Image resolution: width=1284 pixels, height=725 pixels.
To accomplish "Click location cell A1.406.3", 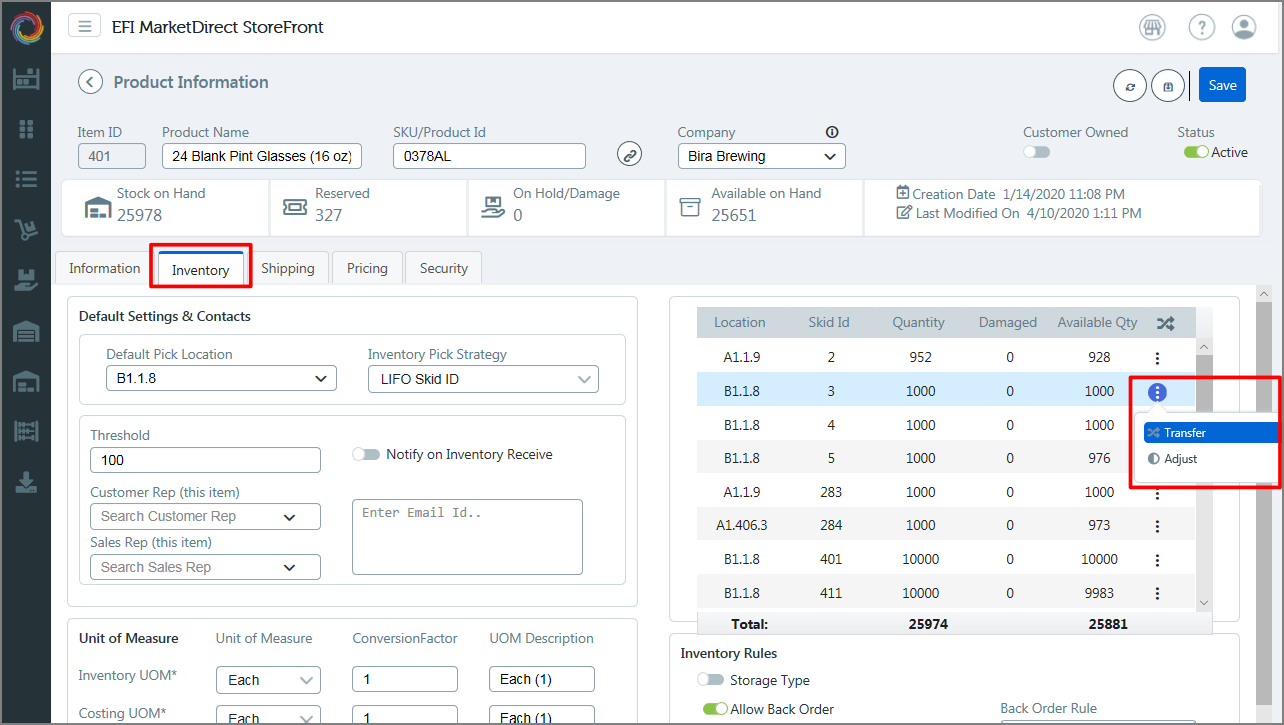I will 740,526.
